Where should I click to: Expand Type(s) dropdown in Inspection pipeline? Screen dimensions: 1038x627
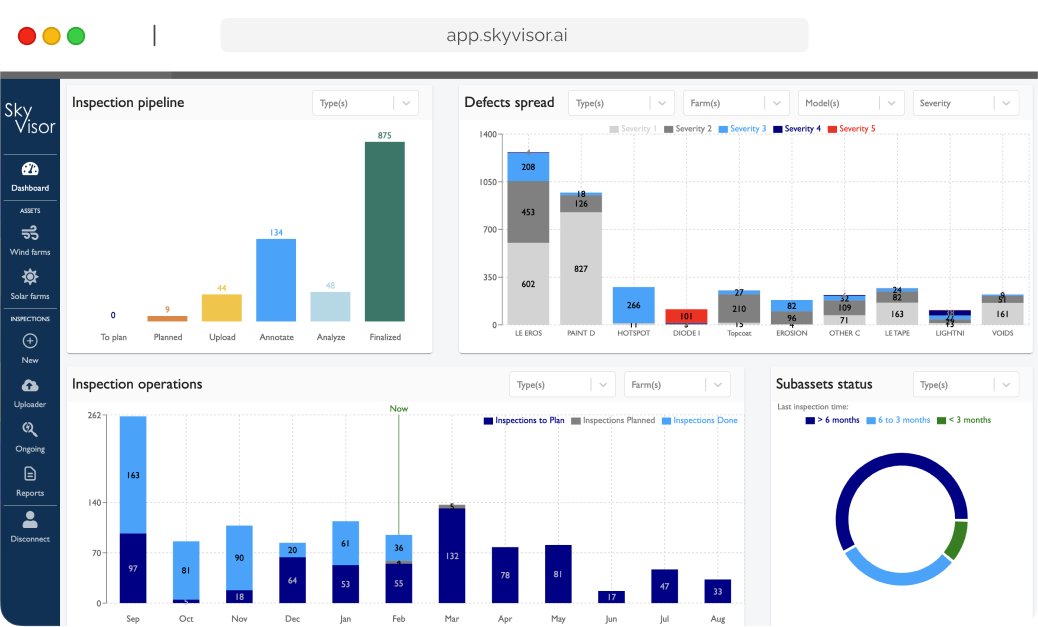(x=365, y=103)
